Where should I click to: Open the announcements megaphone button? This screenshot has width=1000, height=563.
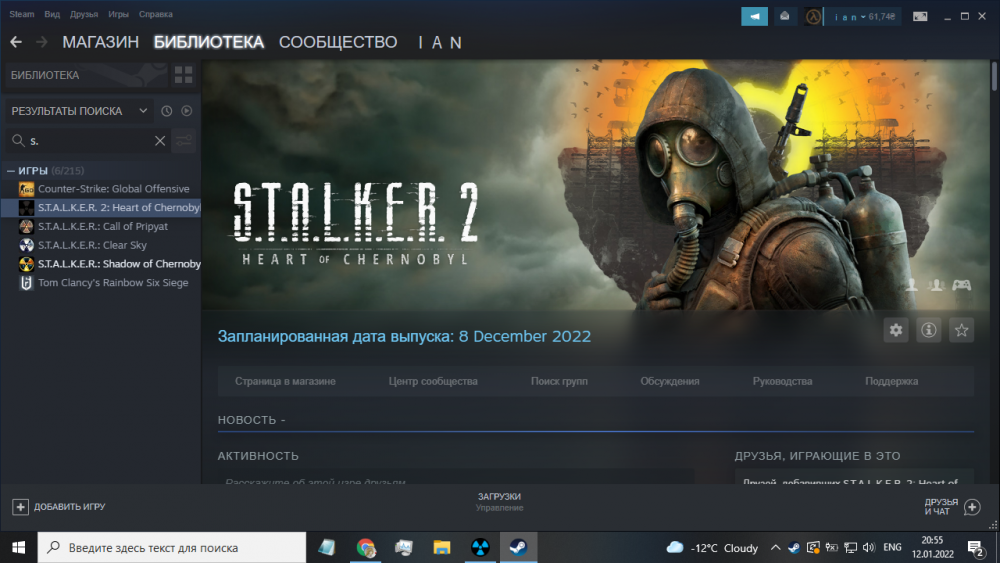[754, 17]
